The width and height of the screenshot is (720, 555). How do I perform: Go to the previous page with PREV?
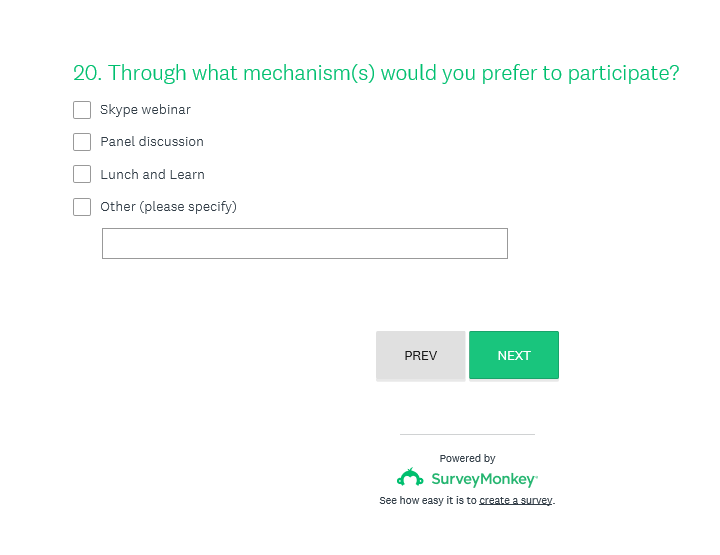(x=420, y=356)
